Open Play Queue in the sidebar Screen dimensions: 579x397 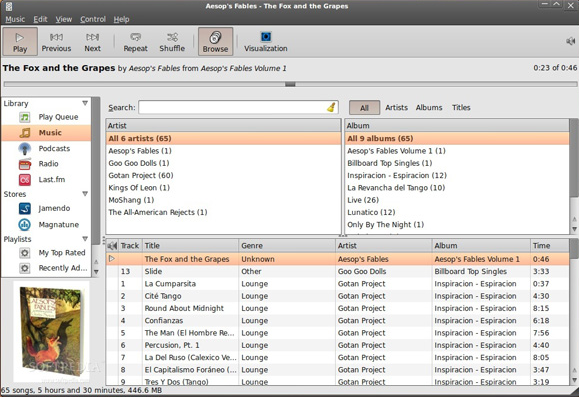click(x=46, y=117)
